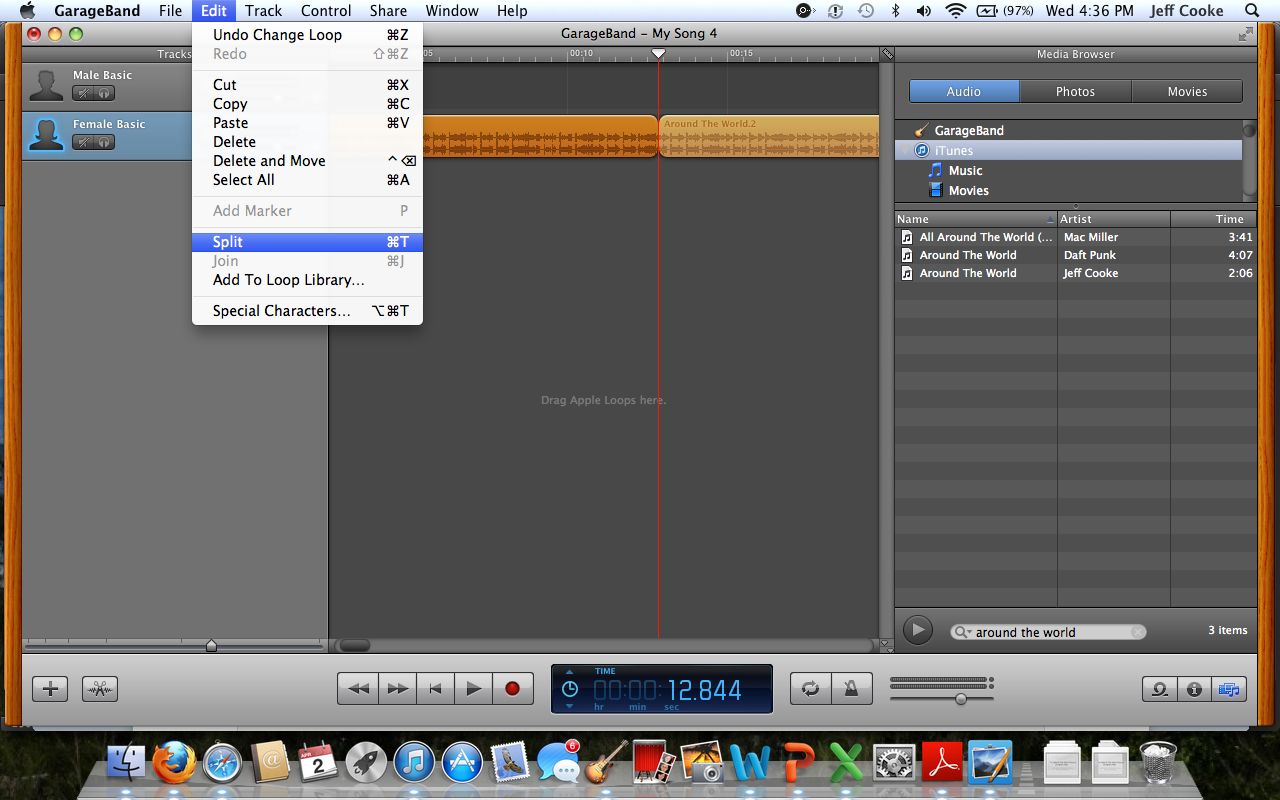This screenshot has width=1280, height=800.
Task: Toggle the cycle region button
Action: point(811,688)
